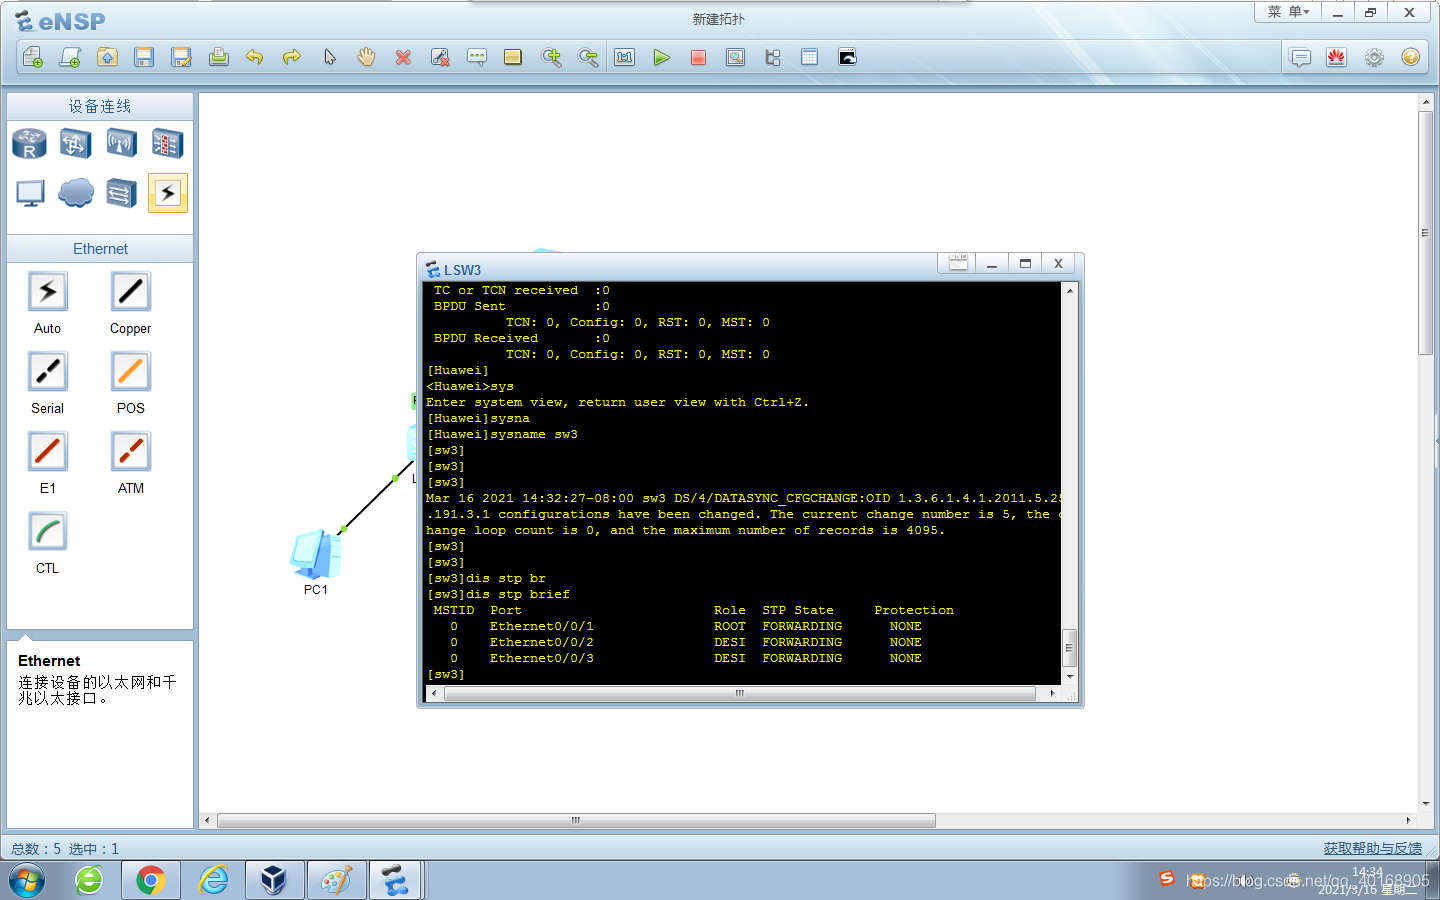Click the delete all connections icon
Viewport: 1440px width, 900px height.
[x=440, y=57]
